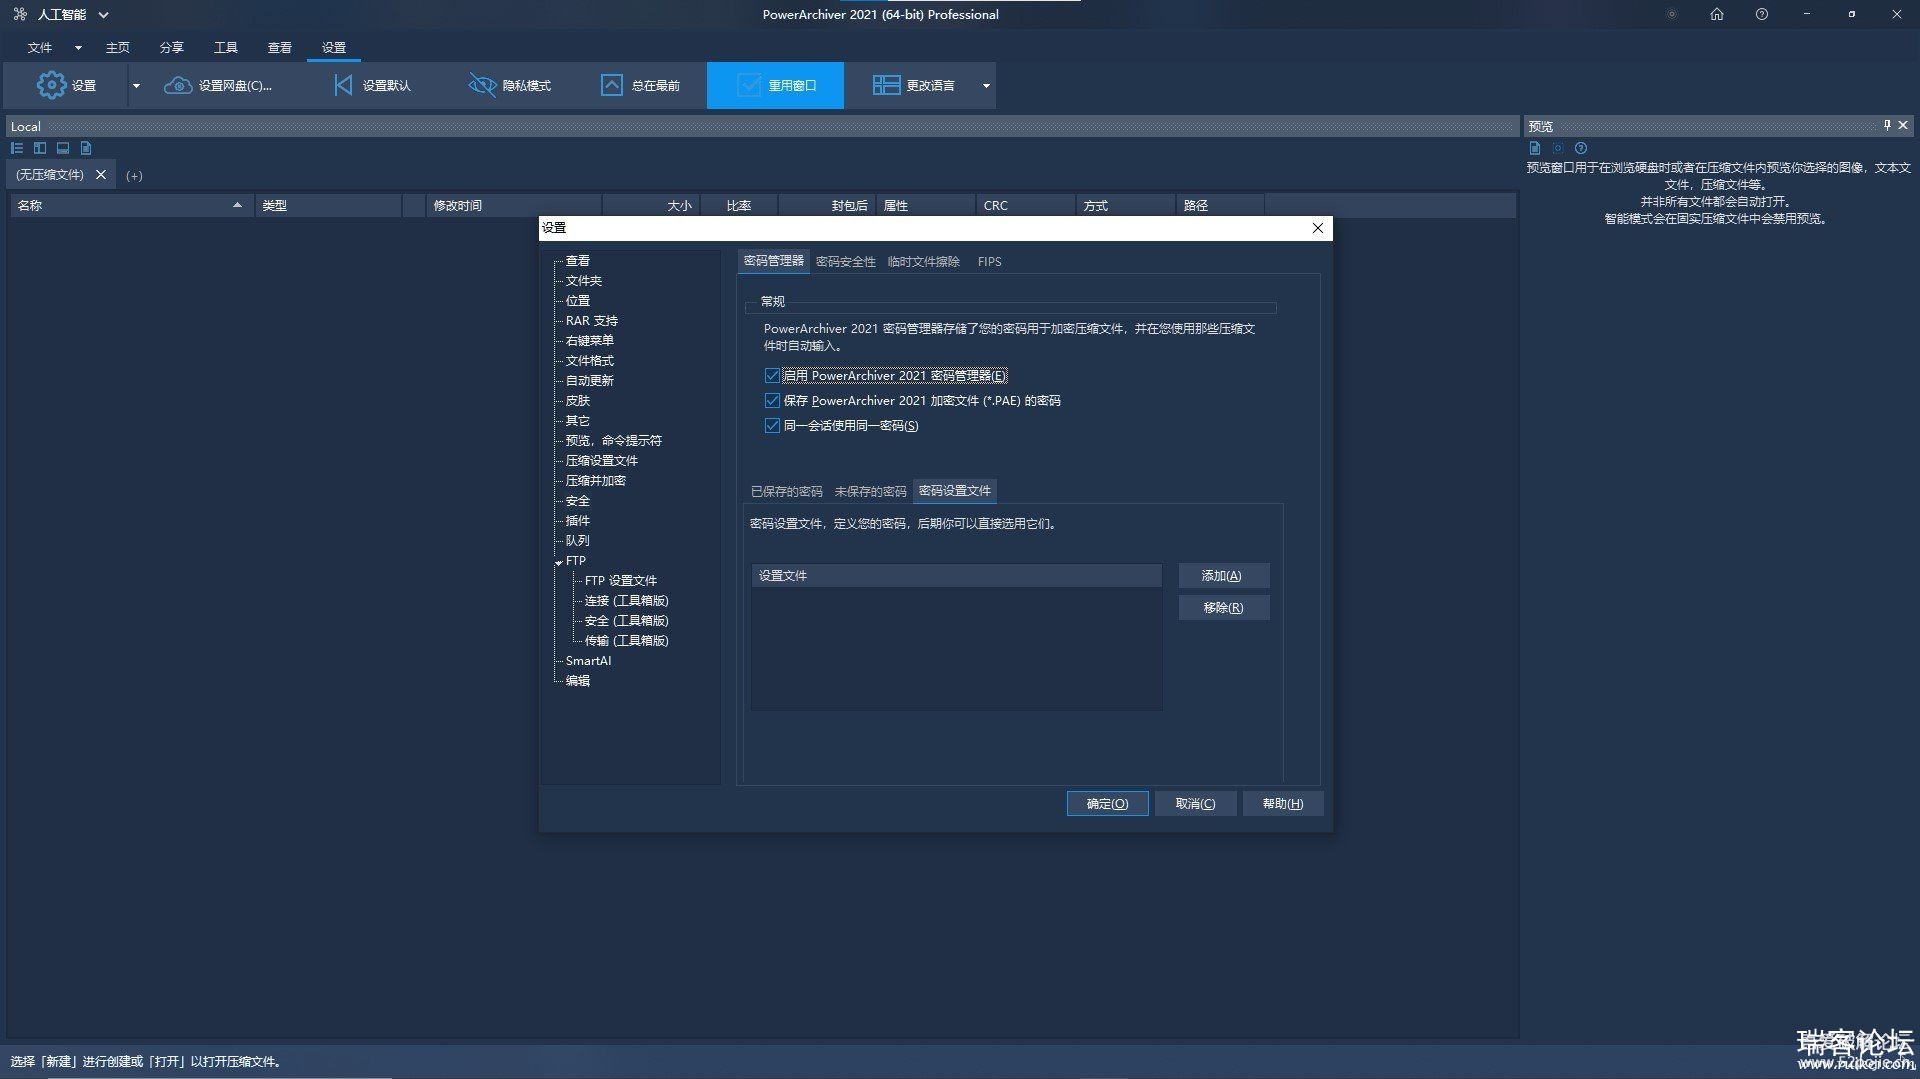Open 未保存的密码 sub-tab

870,491
